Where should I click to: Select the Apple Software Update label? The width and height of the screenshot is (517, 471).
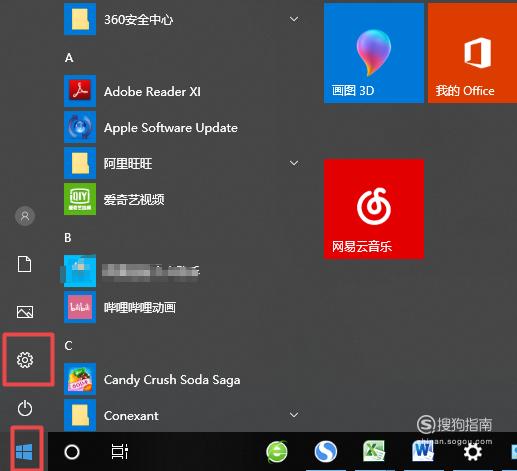click(x=171, y=128)
